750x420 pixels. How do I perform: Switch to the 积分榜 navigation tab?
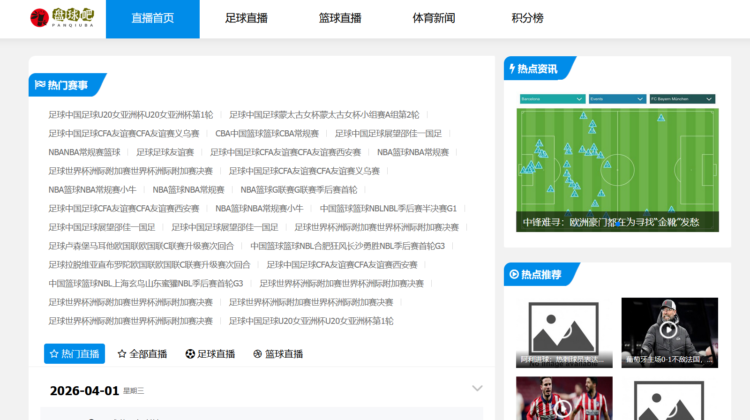coord(527,18)
